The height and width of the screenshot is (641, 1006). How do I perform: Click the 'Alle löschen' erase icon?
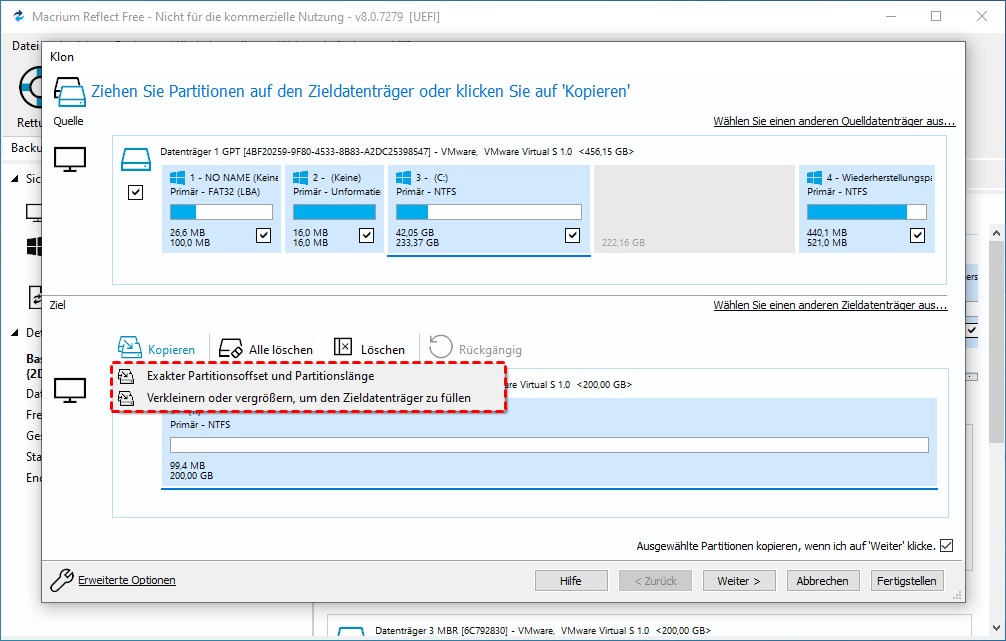click(230, 348)
